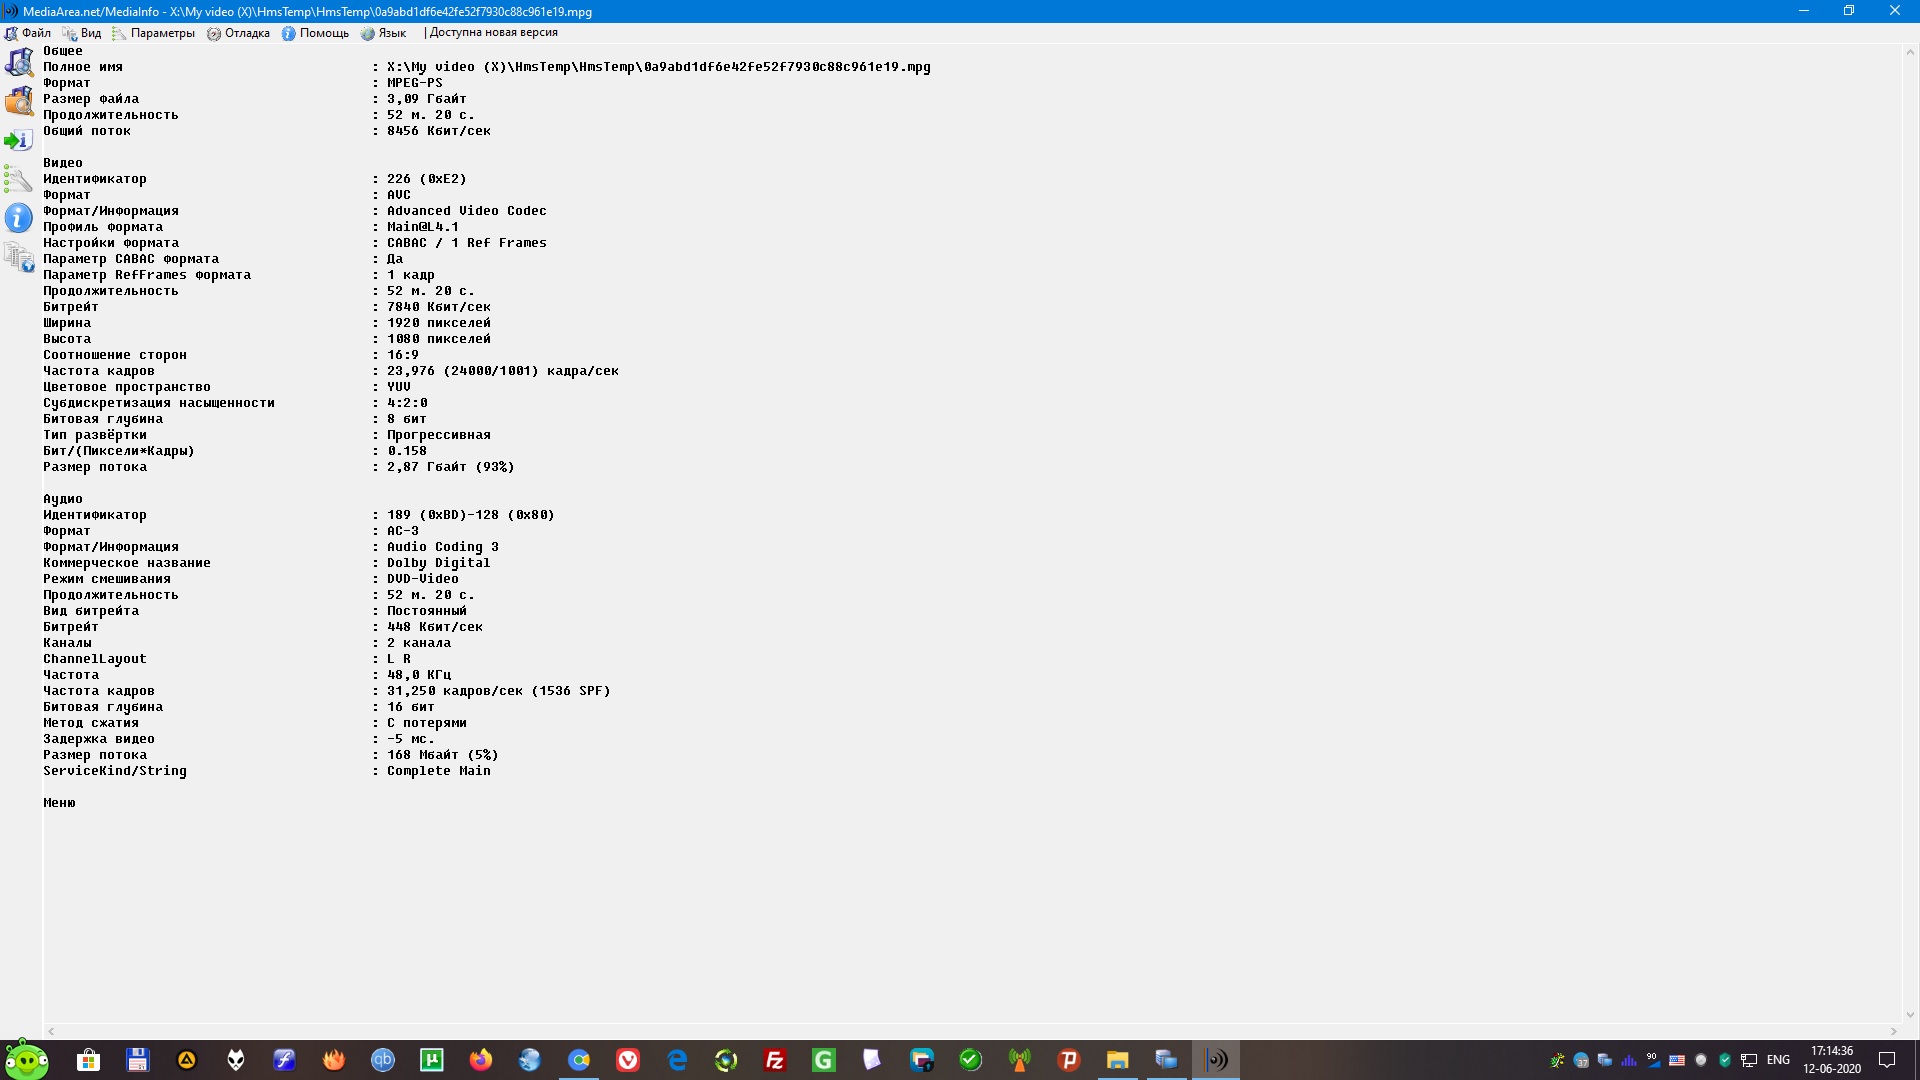Open the flame icon in the taskbar
Screen dimensions: 1920x1080
coord(334,1060)
